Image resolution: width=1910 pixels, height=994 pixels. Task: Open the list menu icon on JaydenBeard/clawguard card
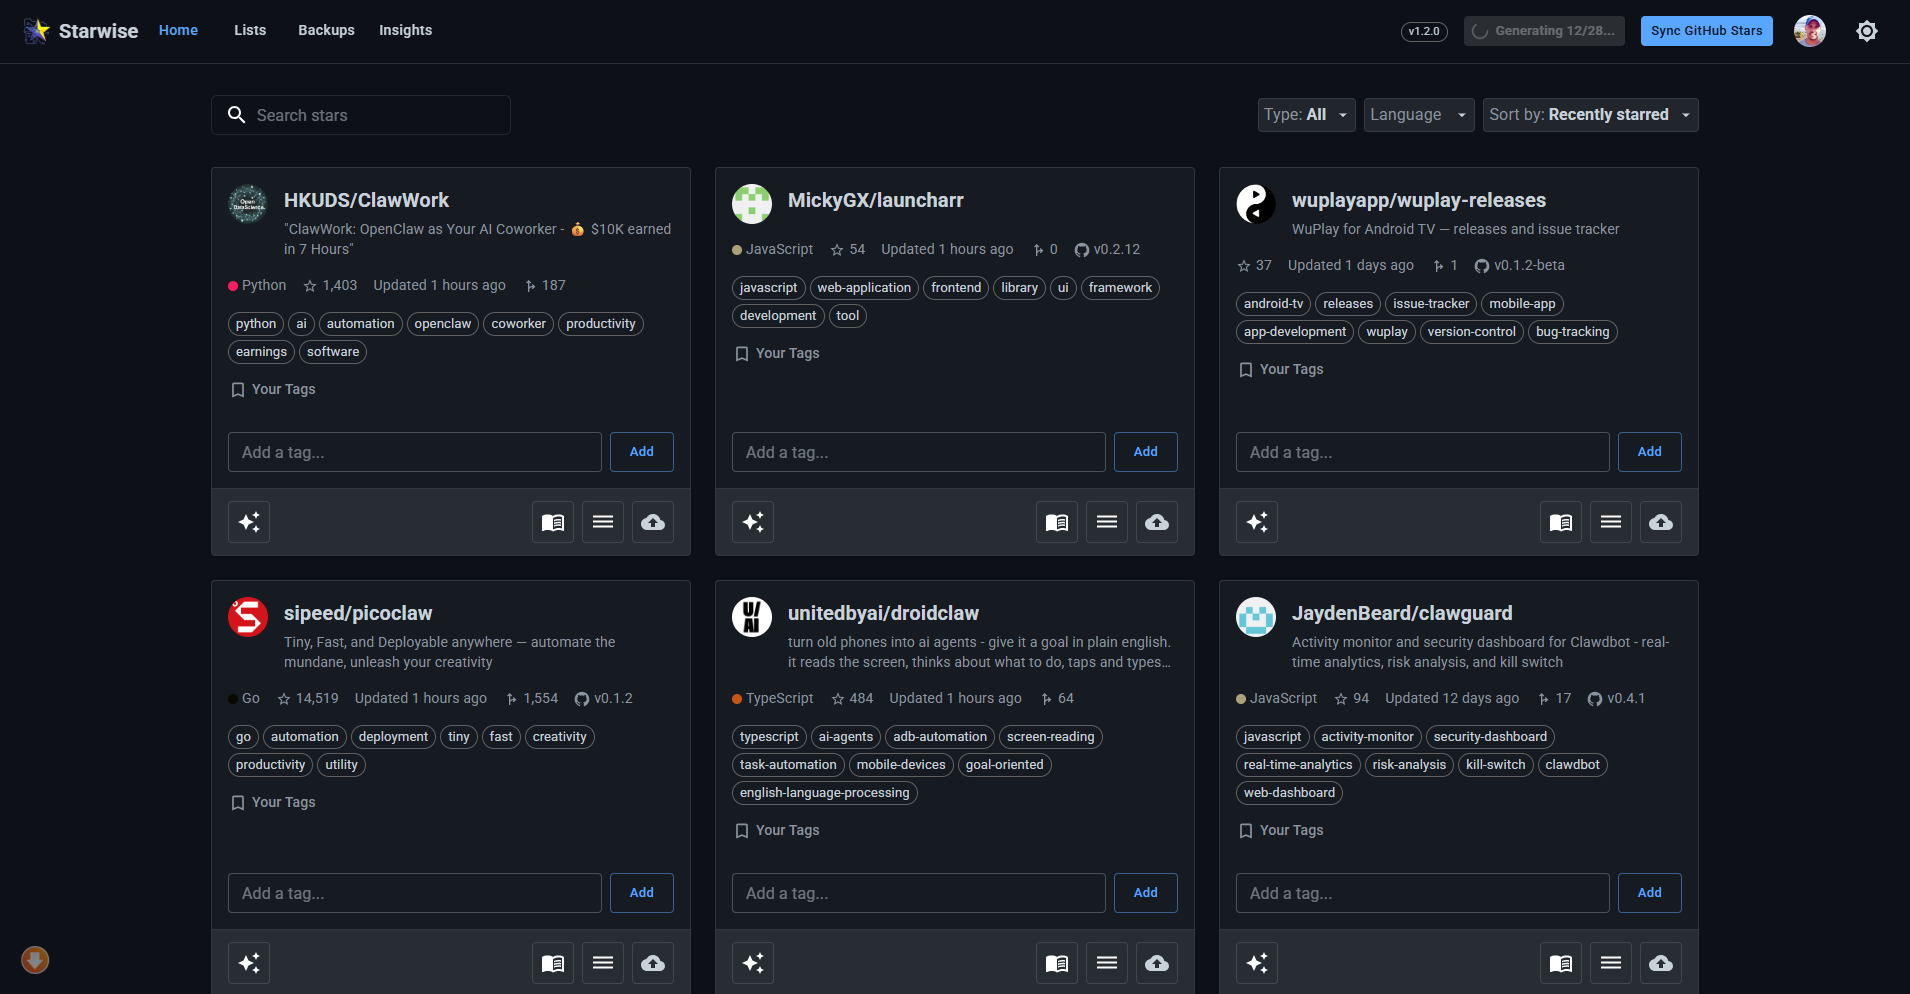coord(1611,963)
